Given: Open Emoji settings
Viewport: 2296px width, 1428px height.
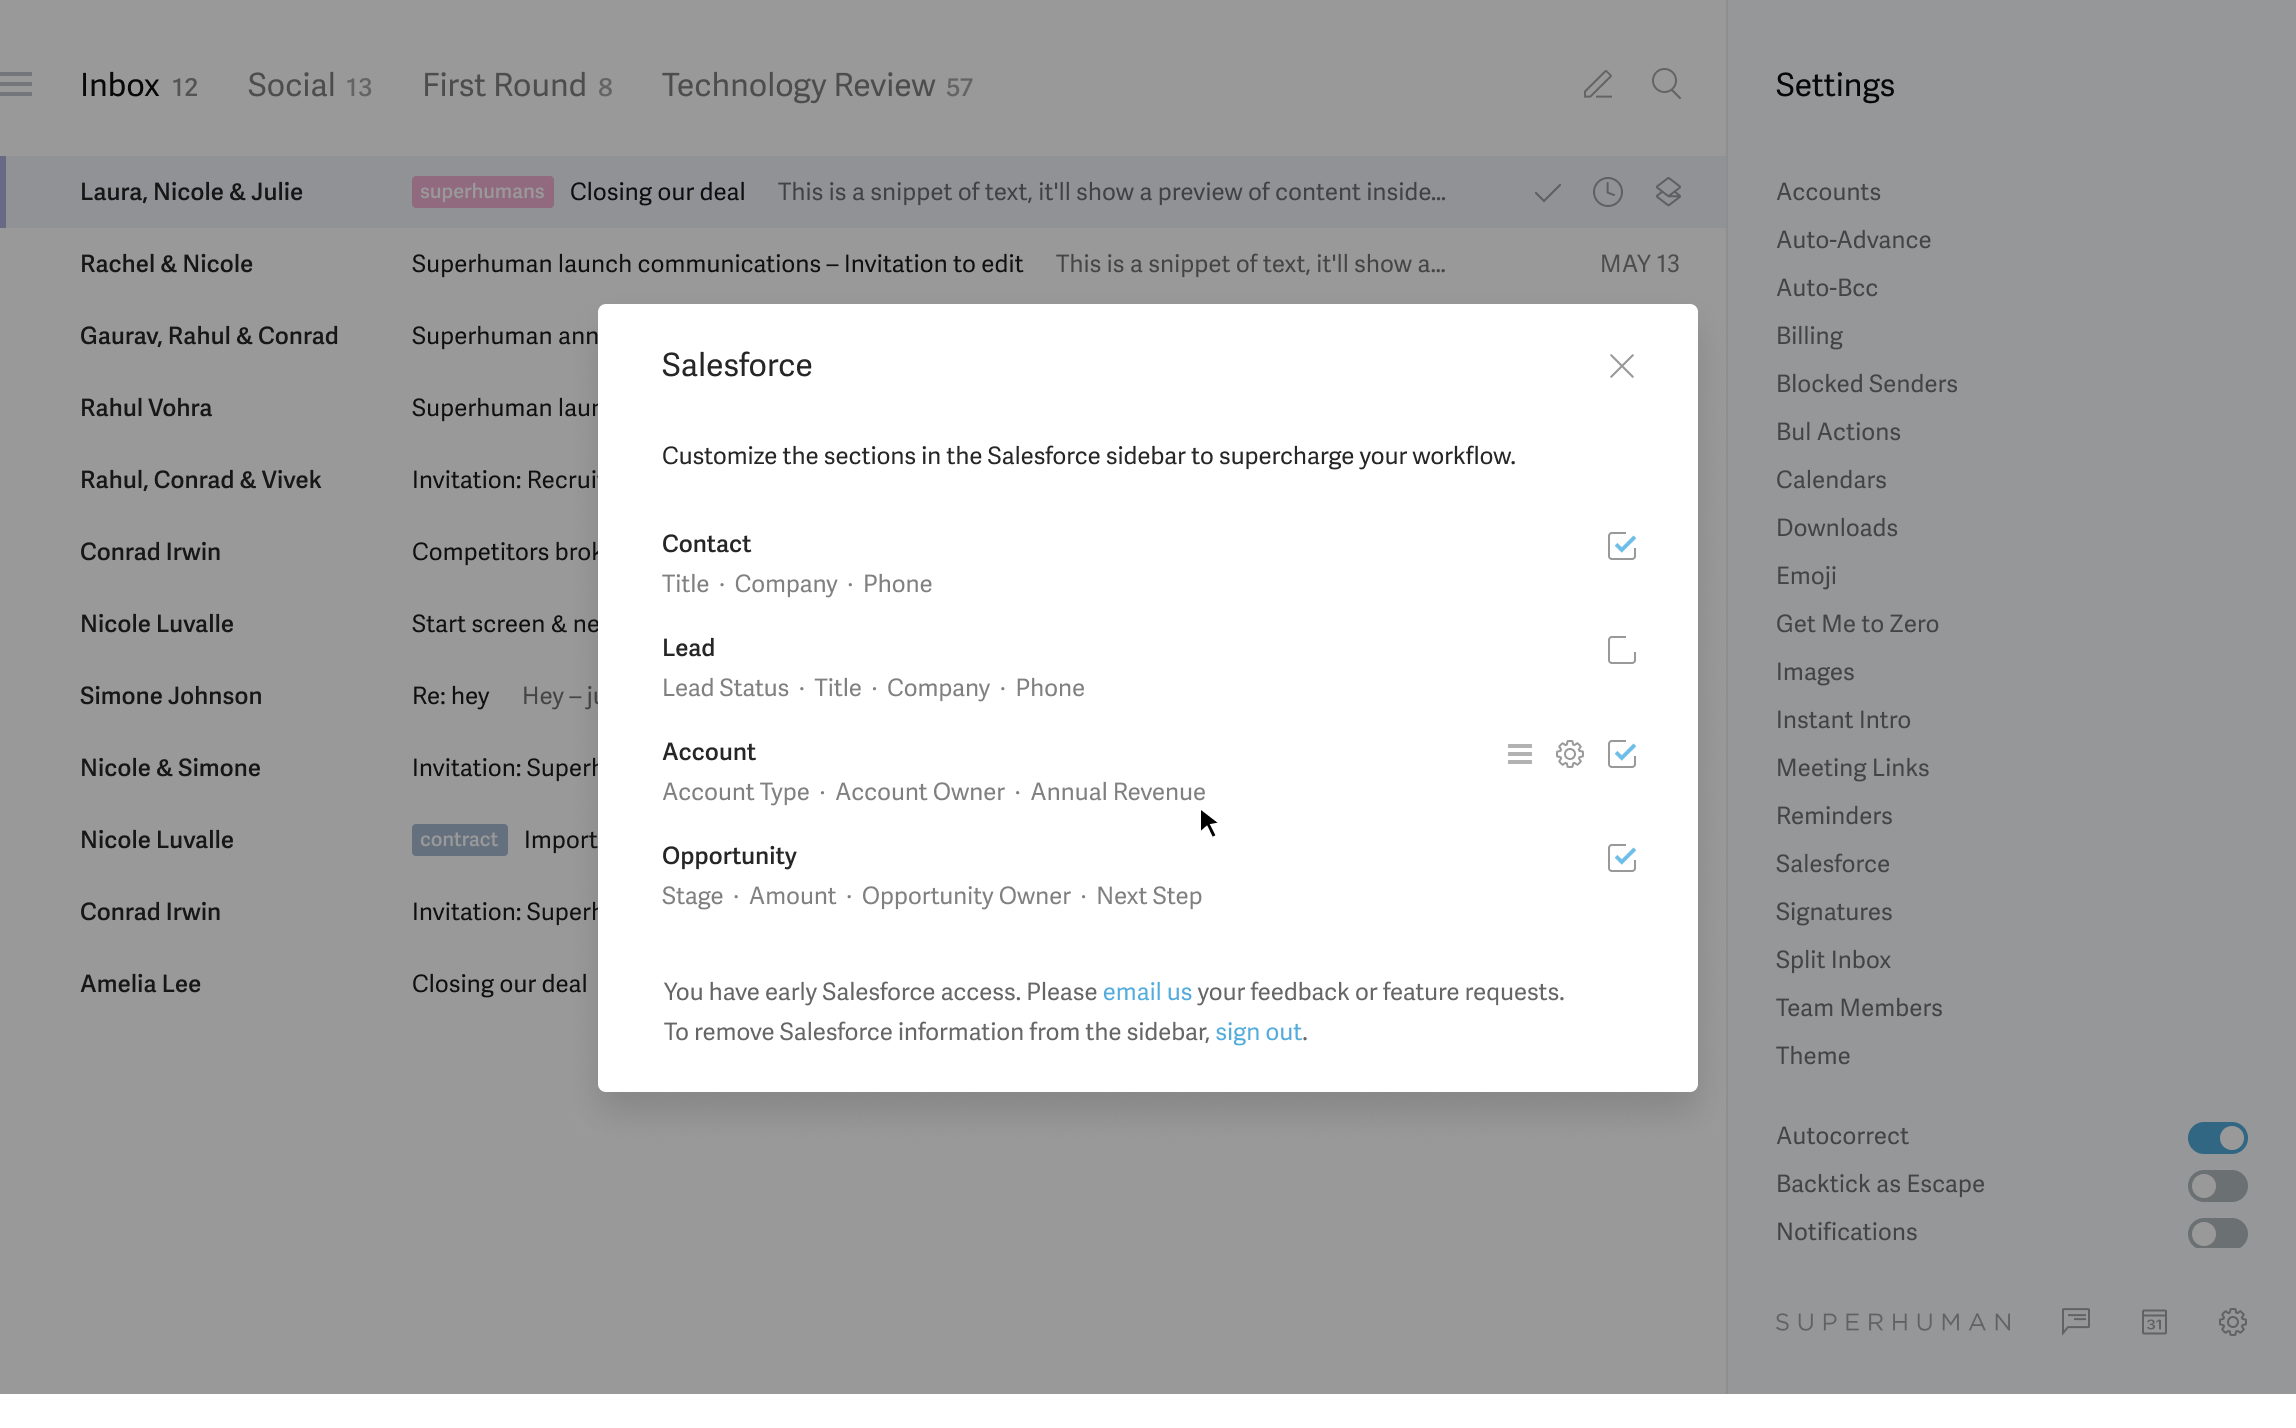Looking at the screenshot, I should coord(1806,576).
